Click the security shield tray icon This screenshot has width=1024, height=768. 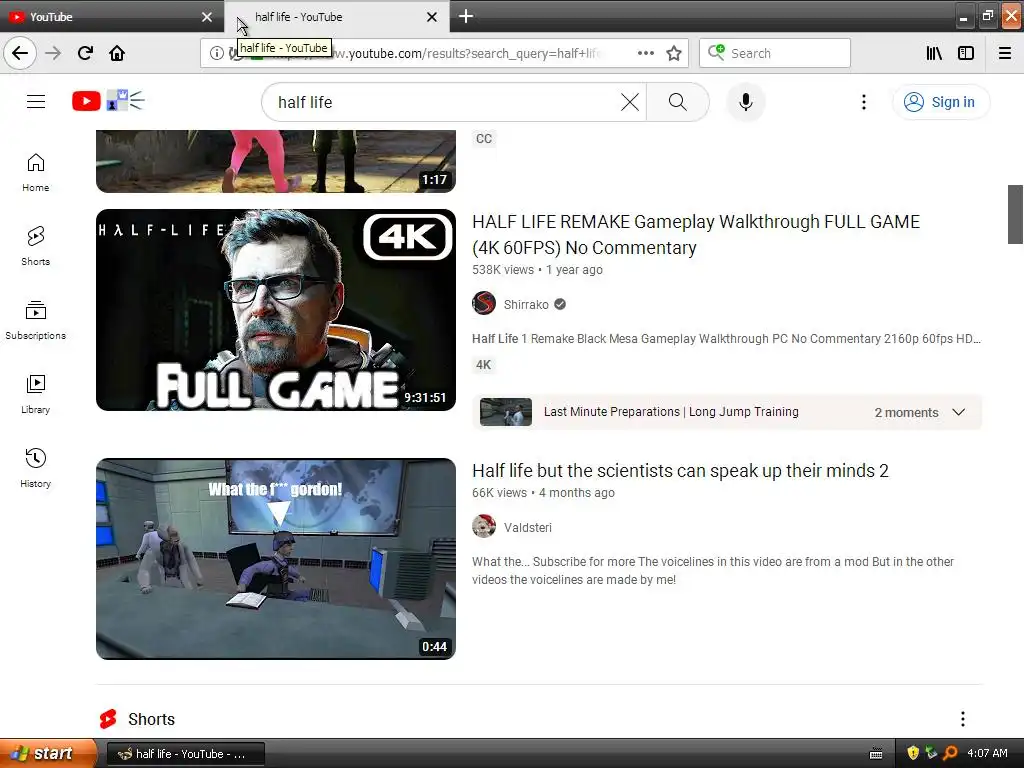[912, 753]
